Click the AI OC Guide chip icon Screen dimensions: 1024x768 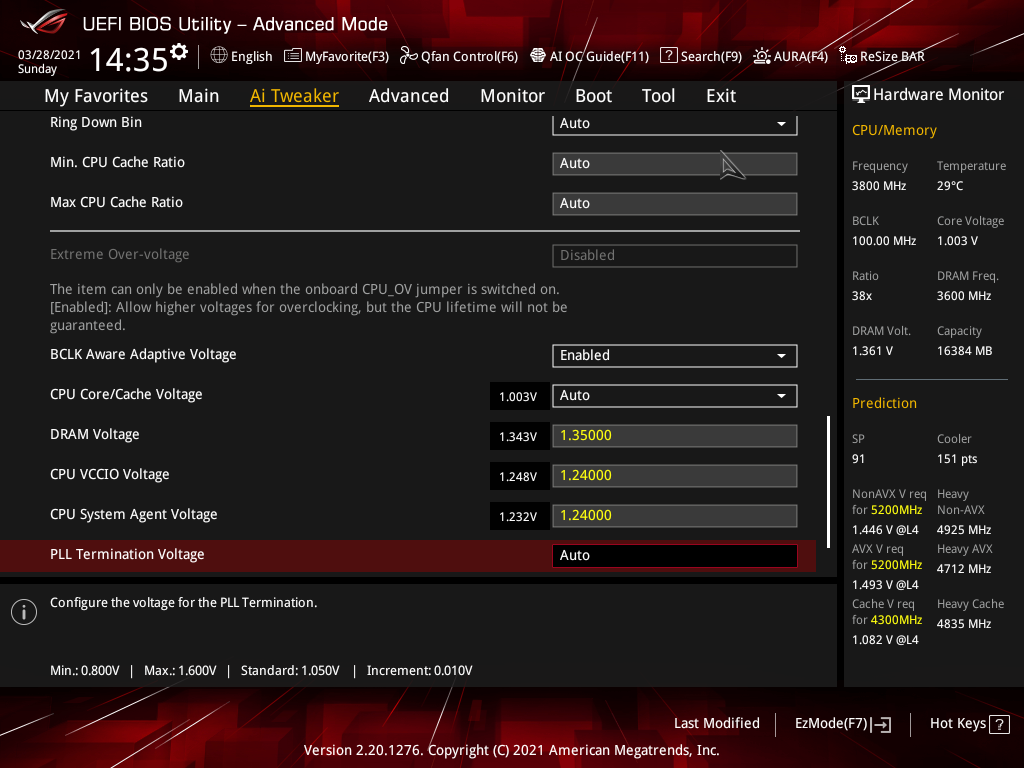coord(537,56)
